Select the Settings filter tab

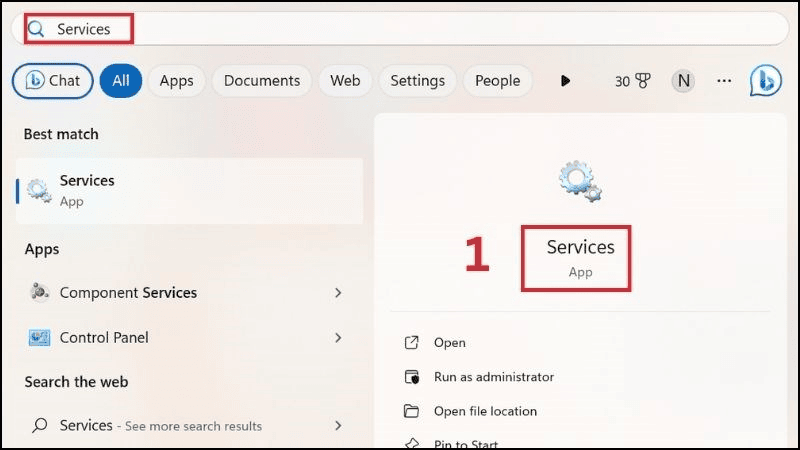coord(417,81)
